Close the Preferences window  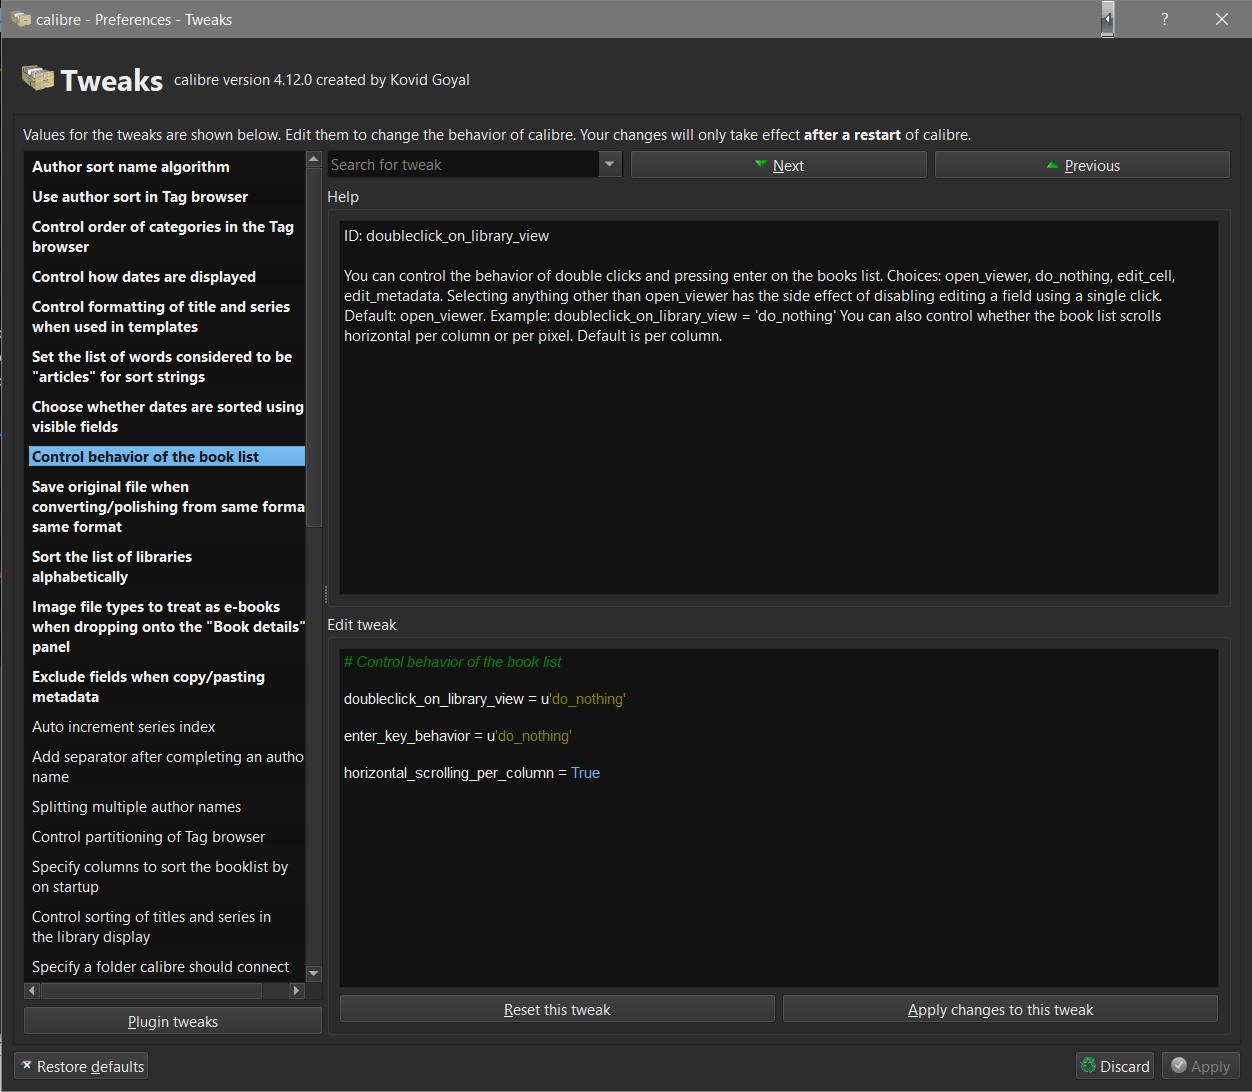point(1221,19)
